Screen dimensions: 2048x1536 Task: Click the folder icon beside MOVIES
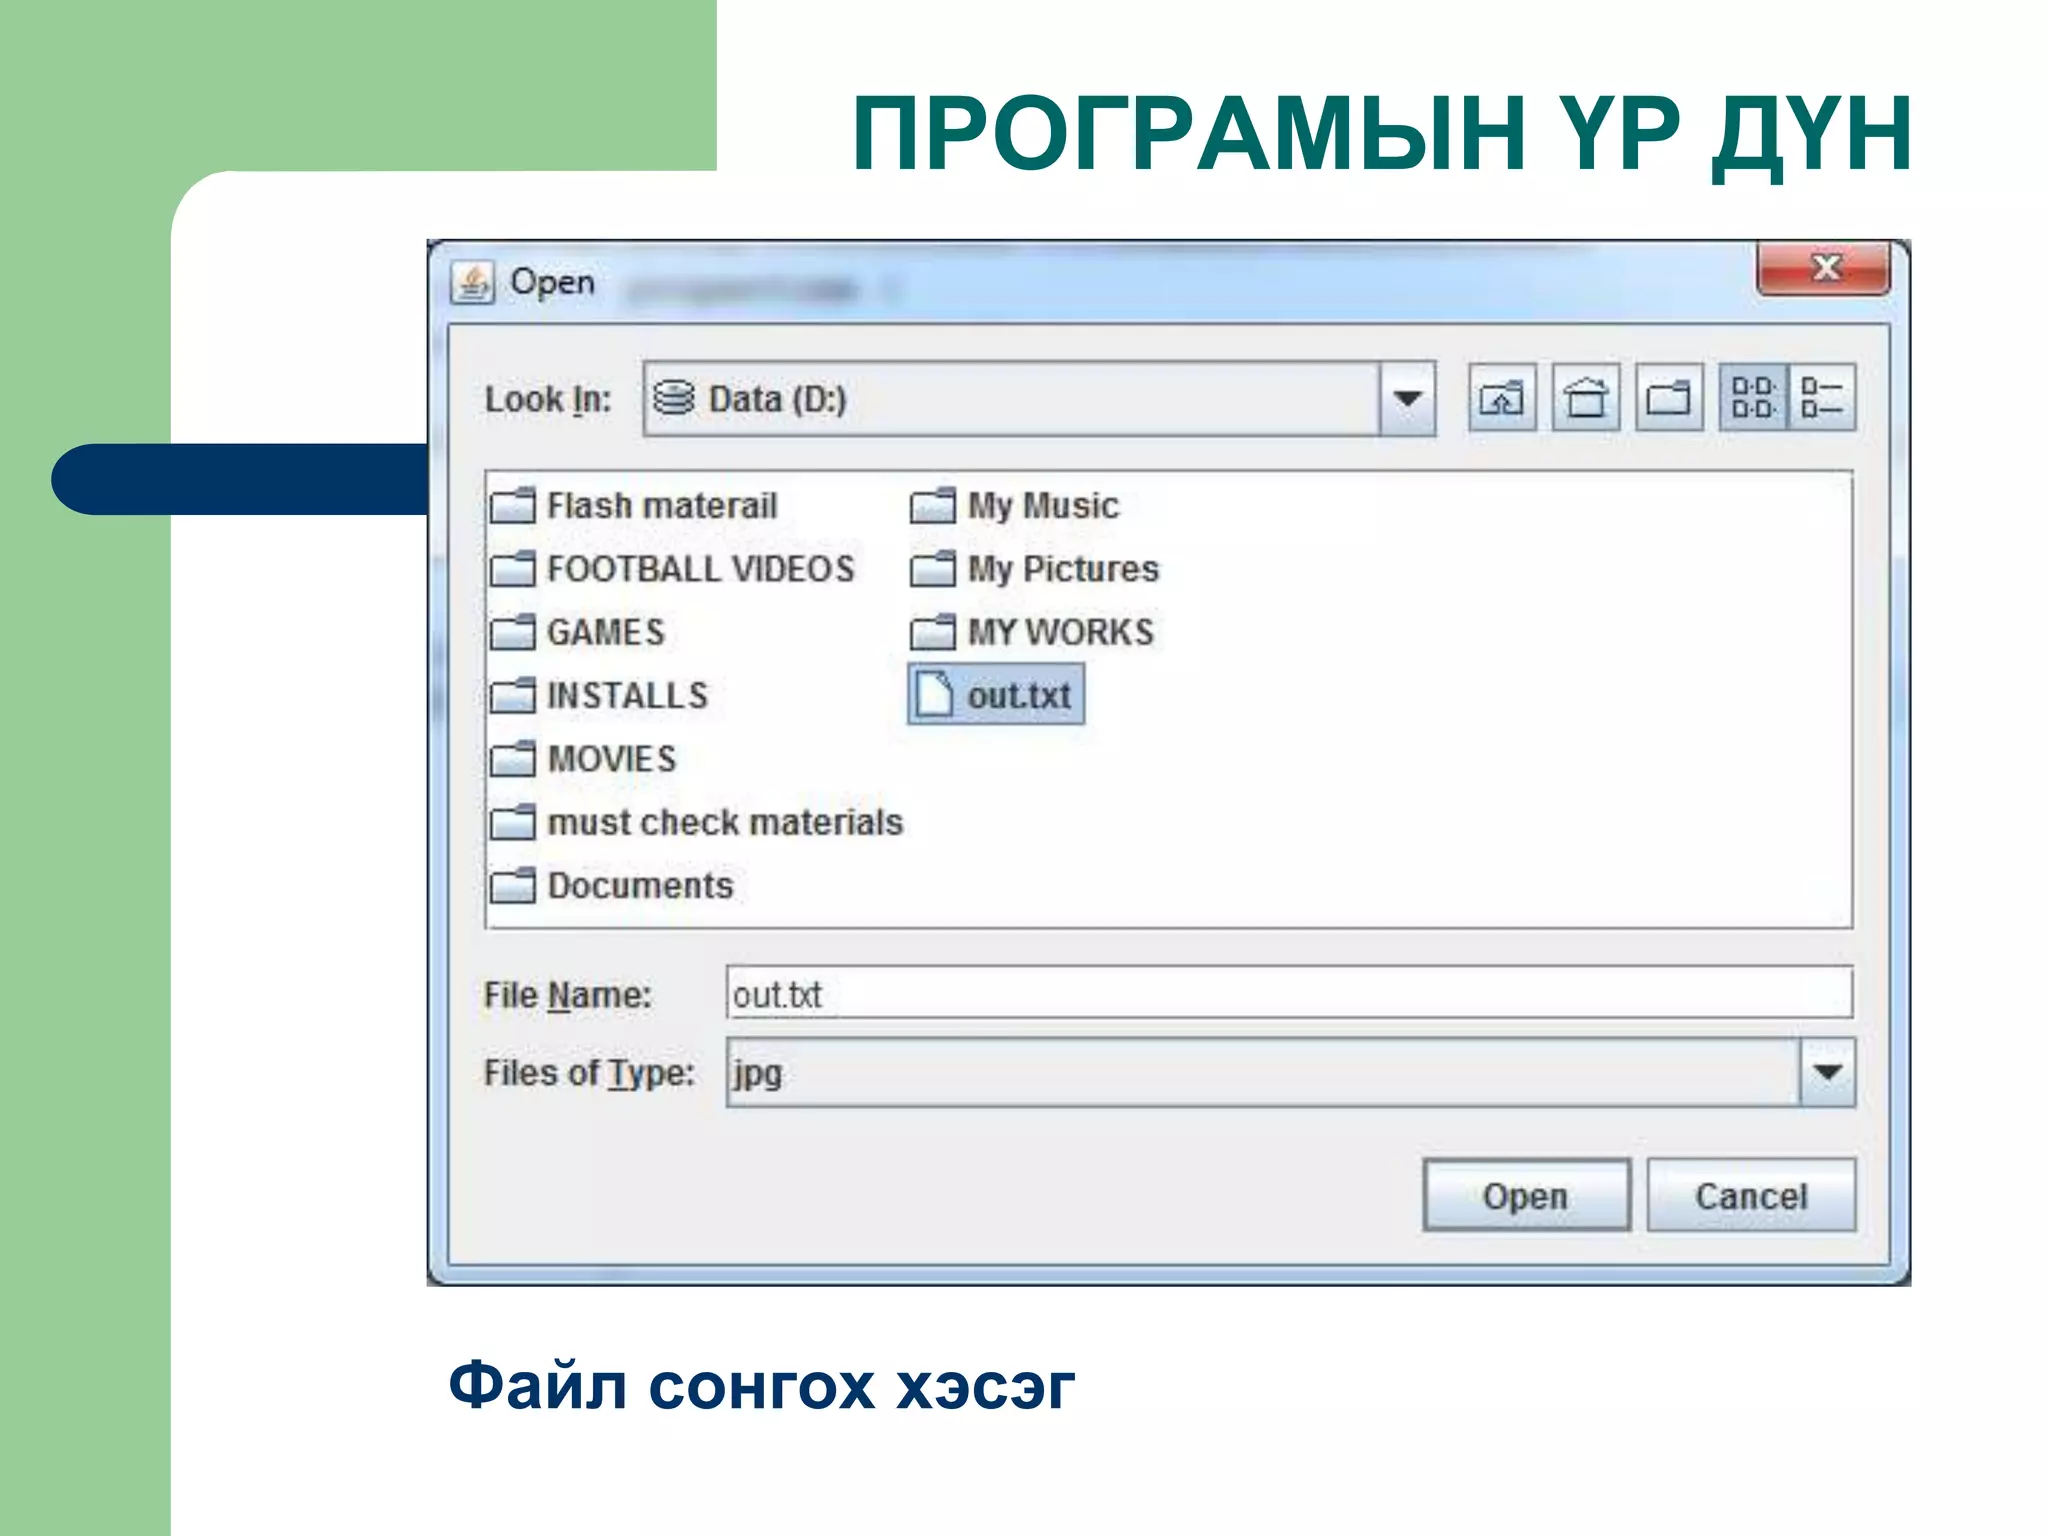click(x=513, y=759)
